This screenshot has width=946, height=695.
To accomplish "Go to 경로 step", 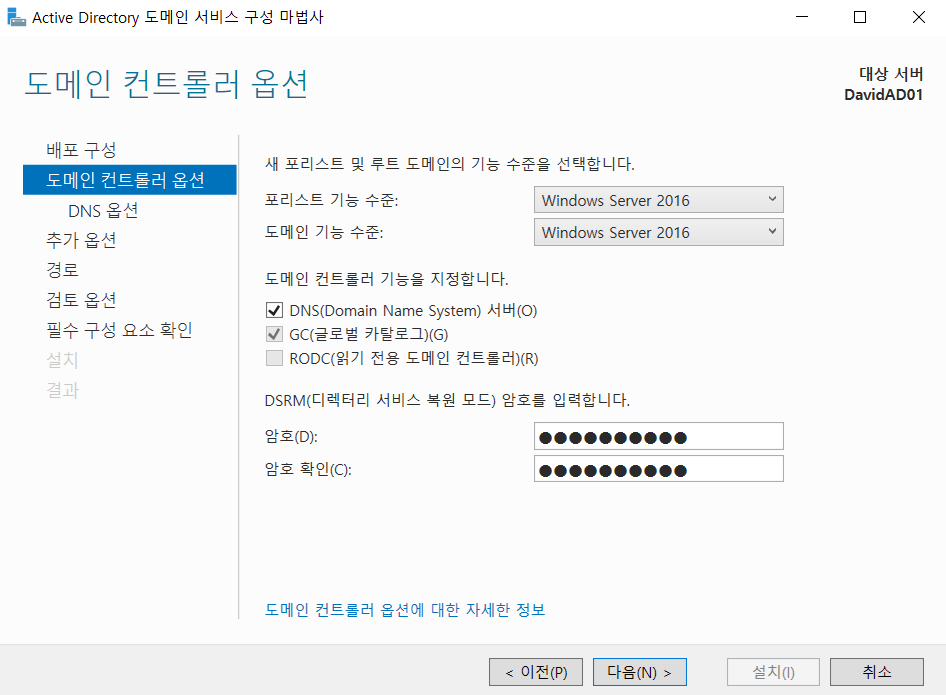I will [x=63, y=270].
